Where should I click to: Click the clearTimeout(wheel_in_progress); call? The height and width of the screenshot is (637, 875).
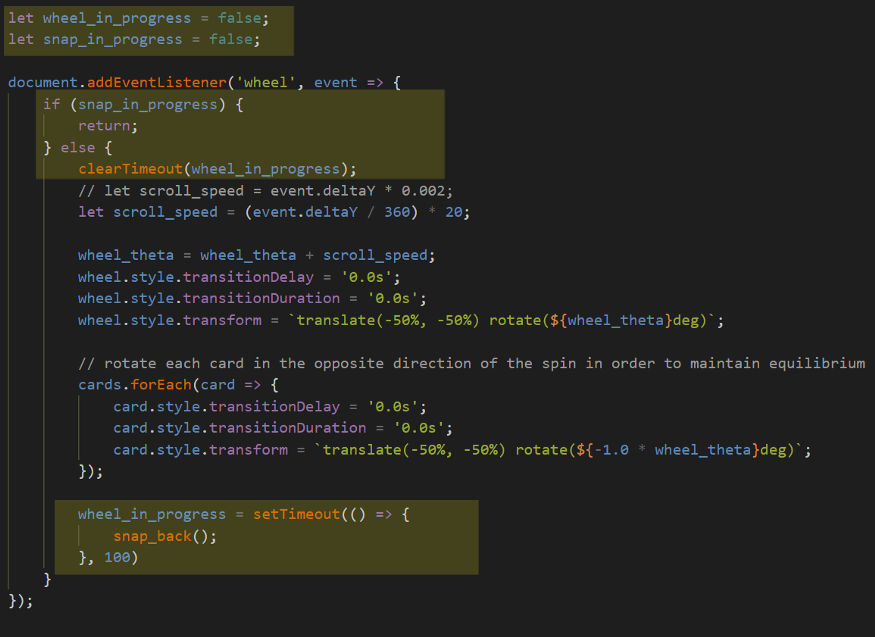(217, 169)
